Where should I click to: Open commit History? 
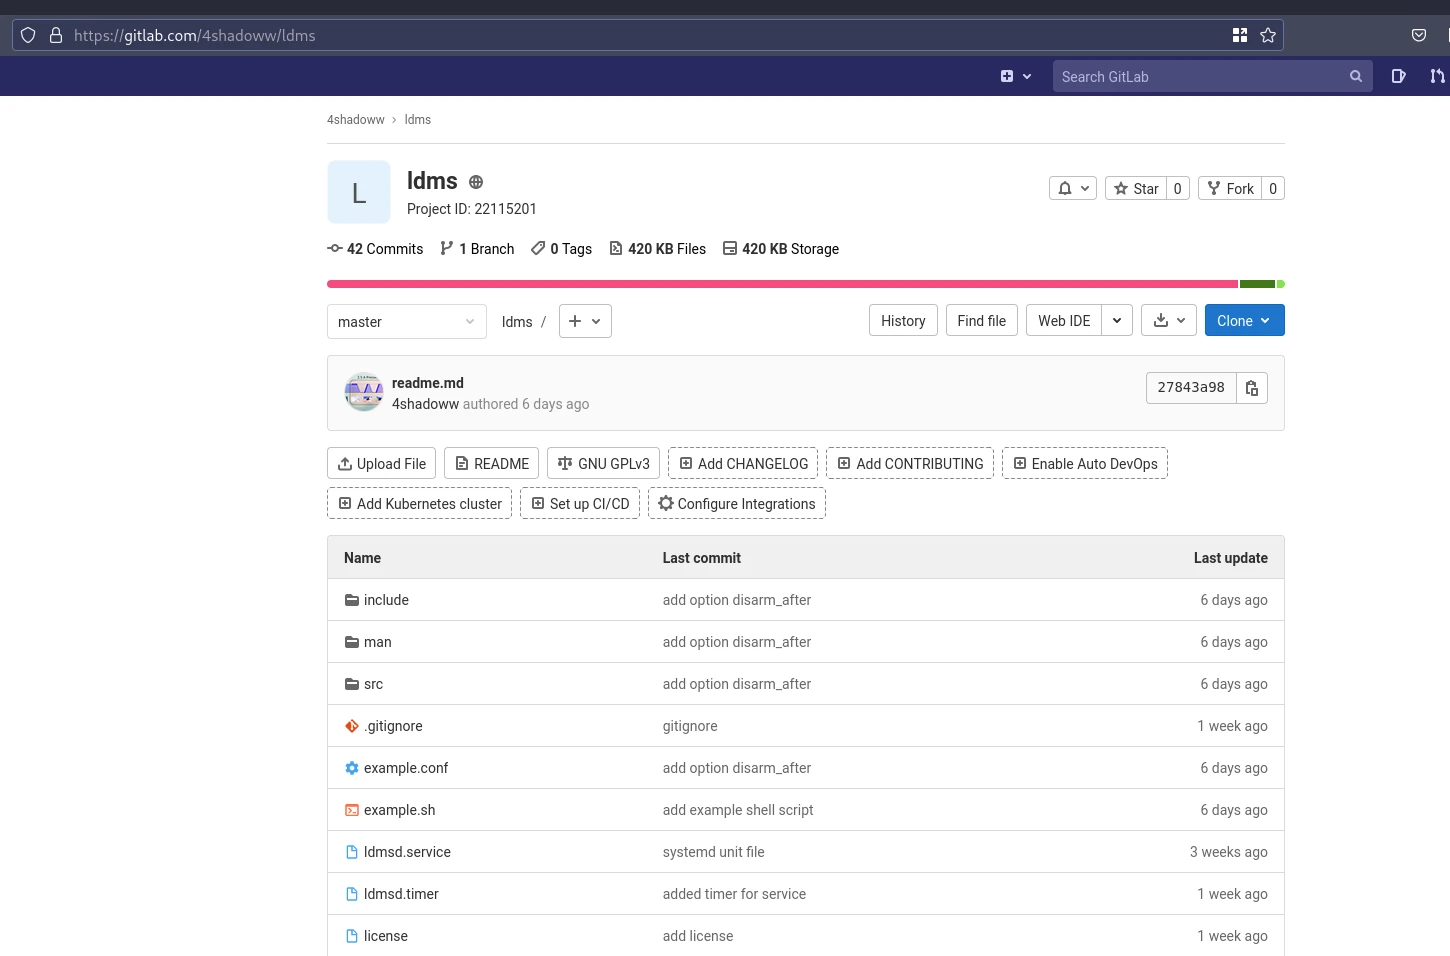point(904,320)
